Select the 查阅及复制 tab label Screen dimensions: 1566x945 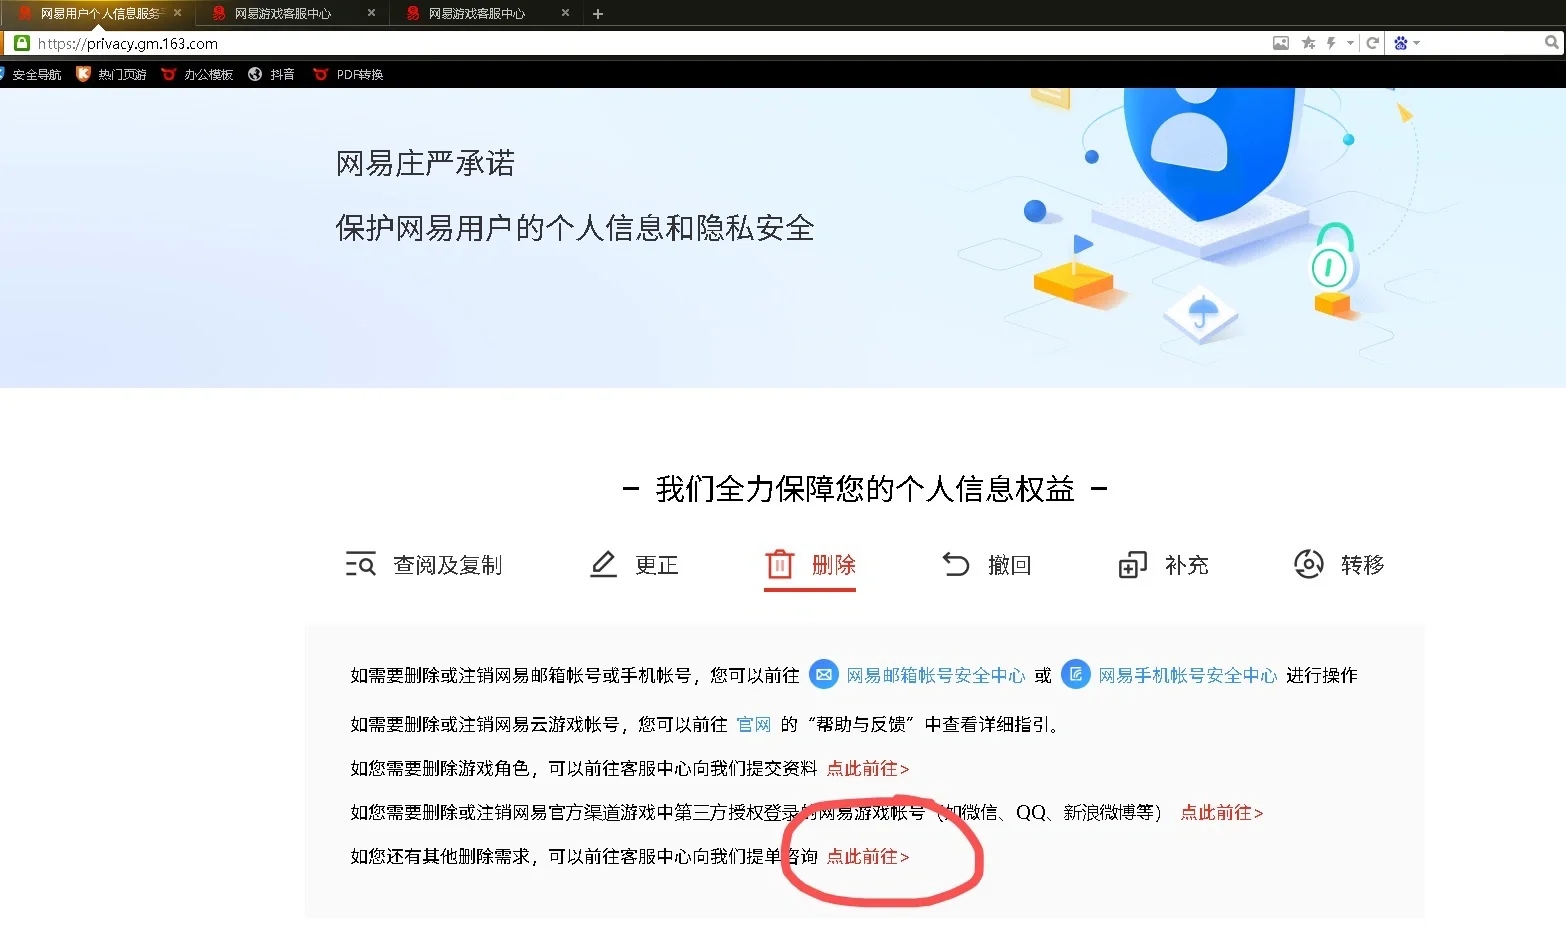tap(447, 565)
